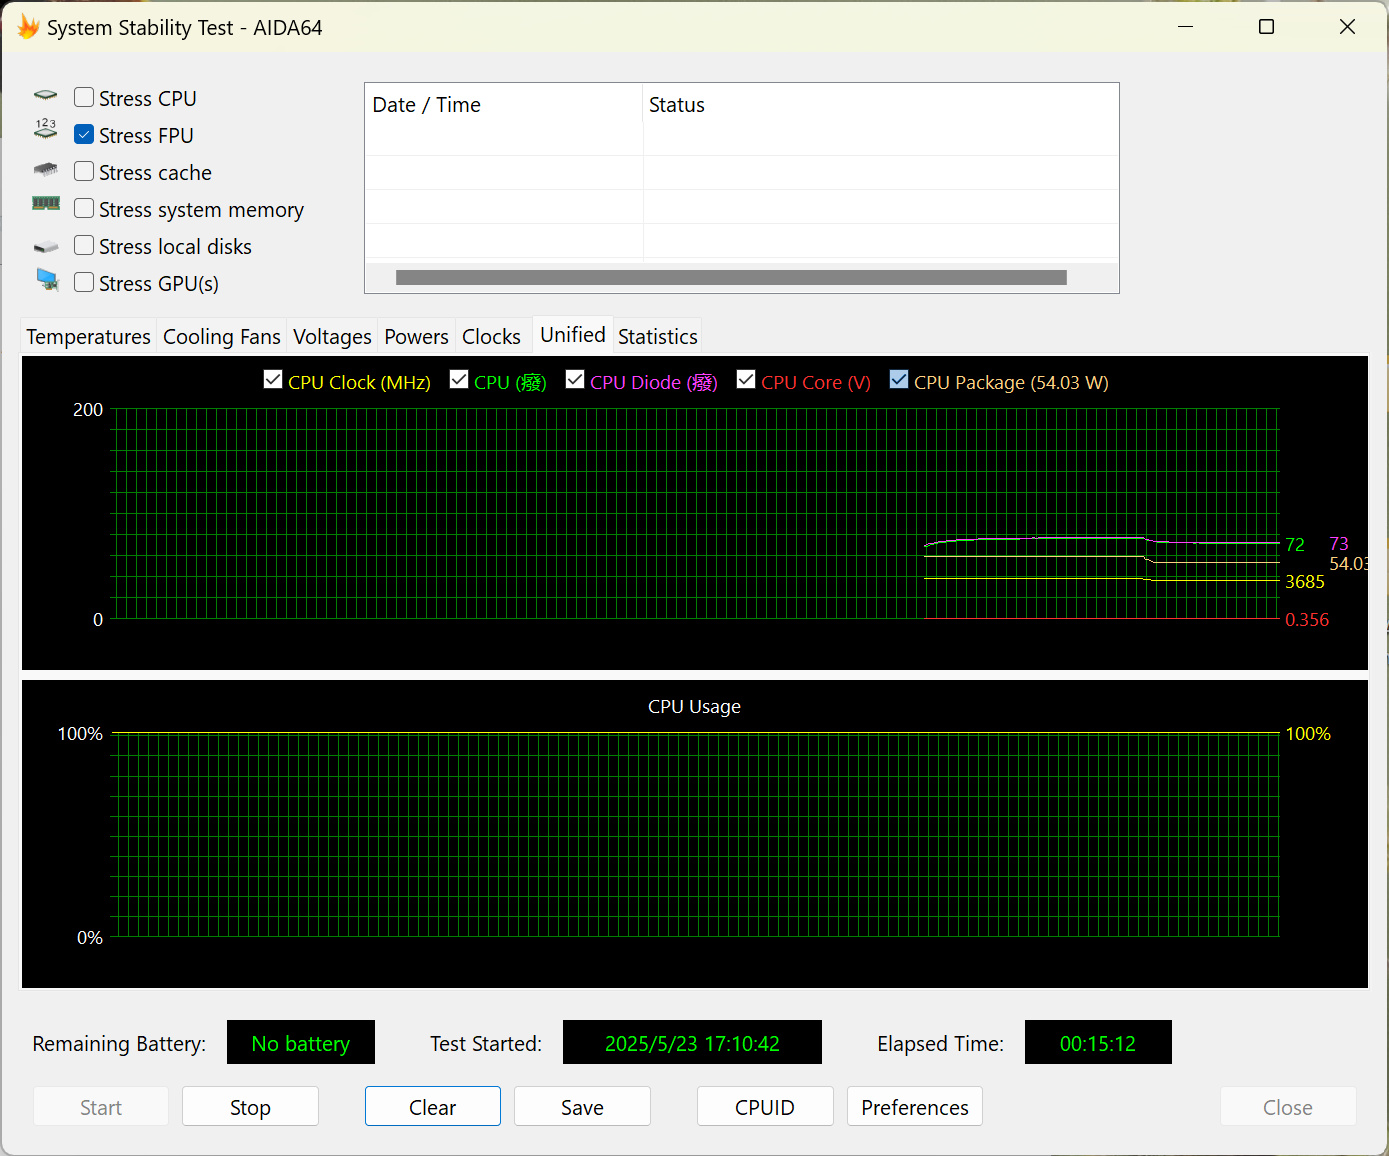
Task: Toggle the CPU Clock (MHz) graph checkbox
Action: pos(273,380)
